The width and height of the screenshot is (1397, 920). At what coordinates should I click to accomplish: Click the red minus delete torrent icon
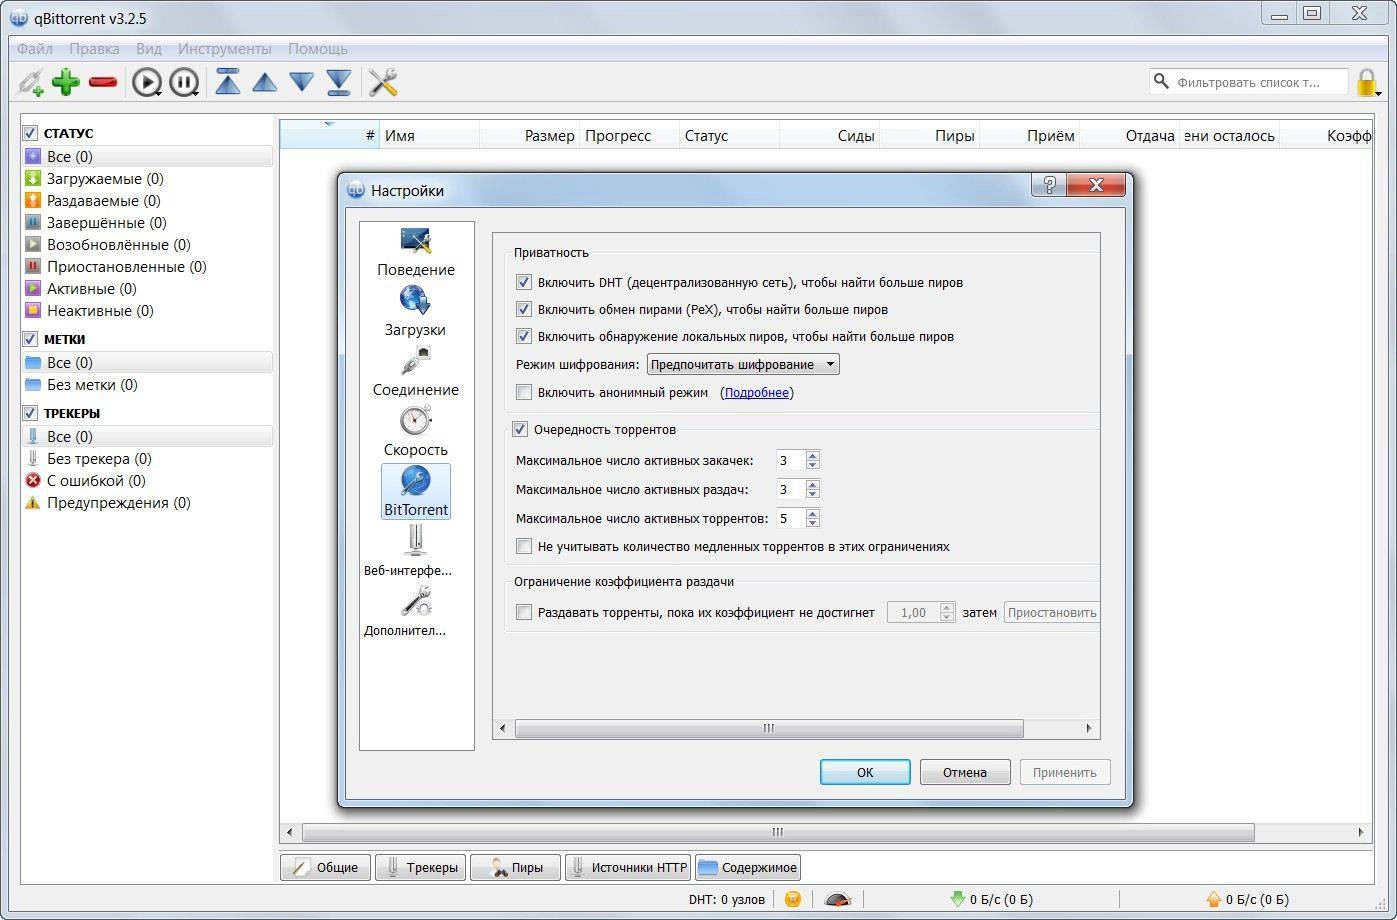(103, 83)
